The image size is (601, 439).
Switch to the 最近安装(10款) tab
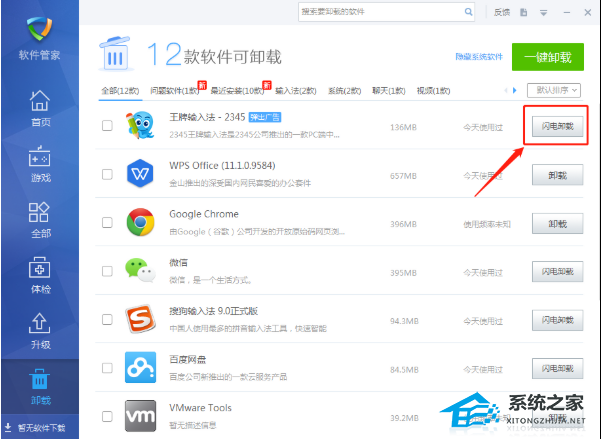[x=237, y=91]
